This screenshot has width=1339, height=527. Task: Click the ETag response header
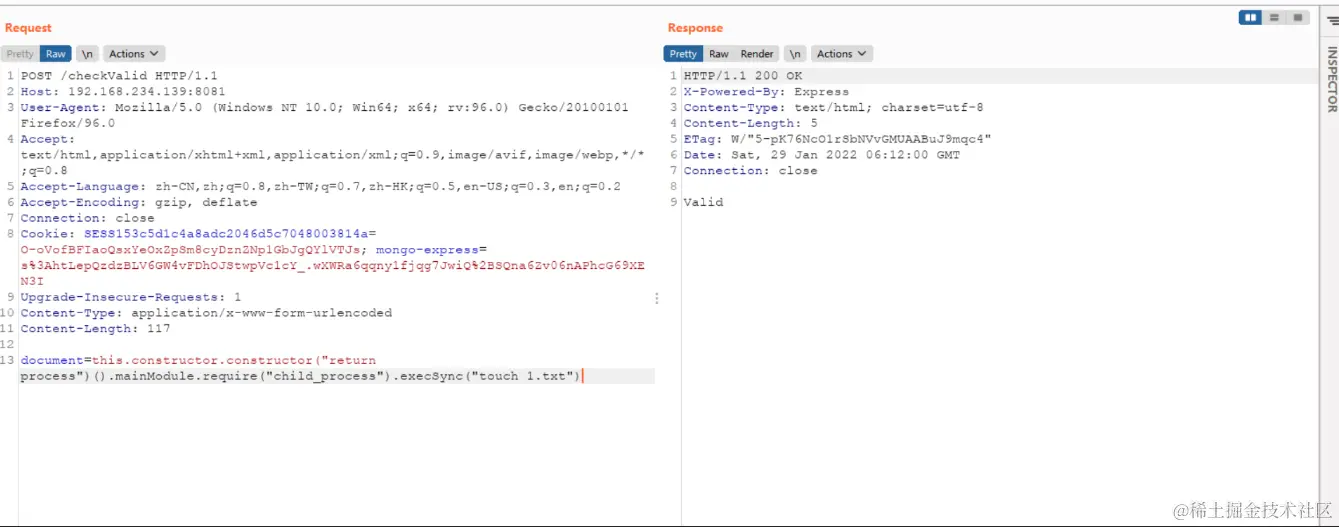[837, 139]
